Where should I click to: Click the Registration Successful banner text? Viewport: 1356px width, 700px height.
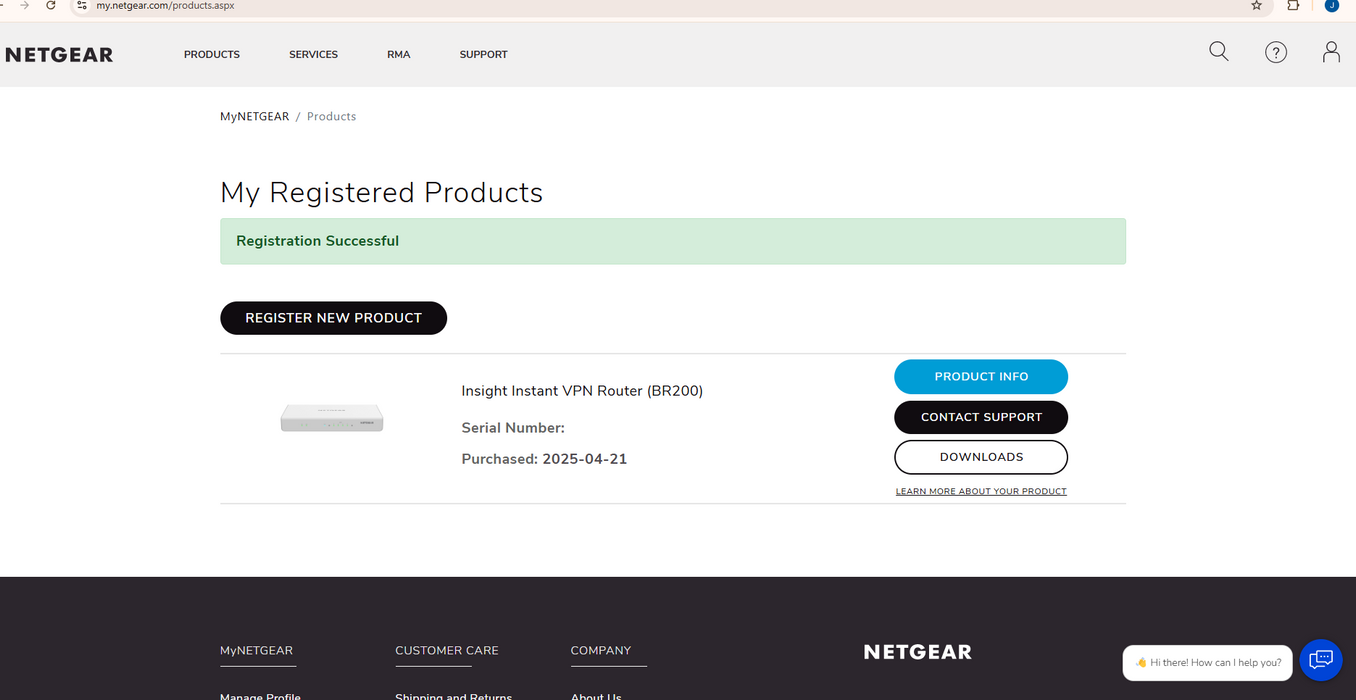pos(317,241)
